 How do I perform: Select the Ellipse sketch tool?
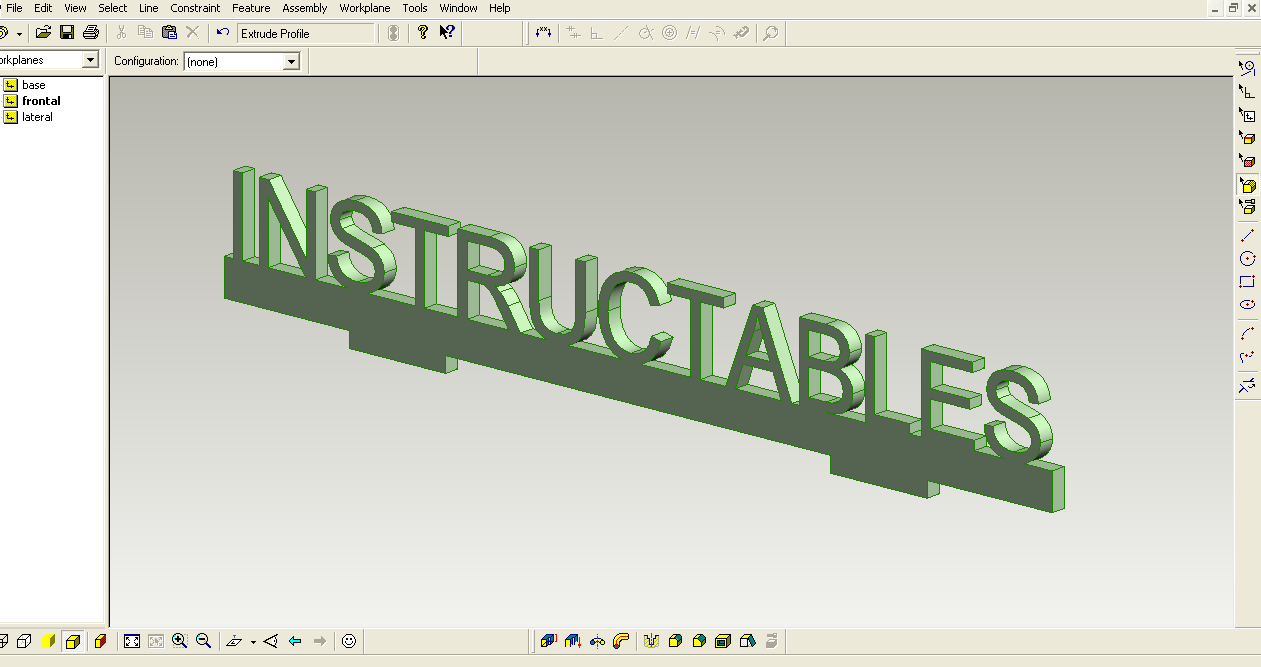pyautogui.click(x=1247, y=305)
